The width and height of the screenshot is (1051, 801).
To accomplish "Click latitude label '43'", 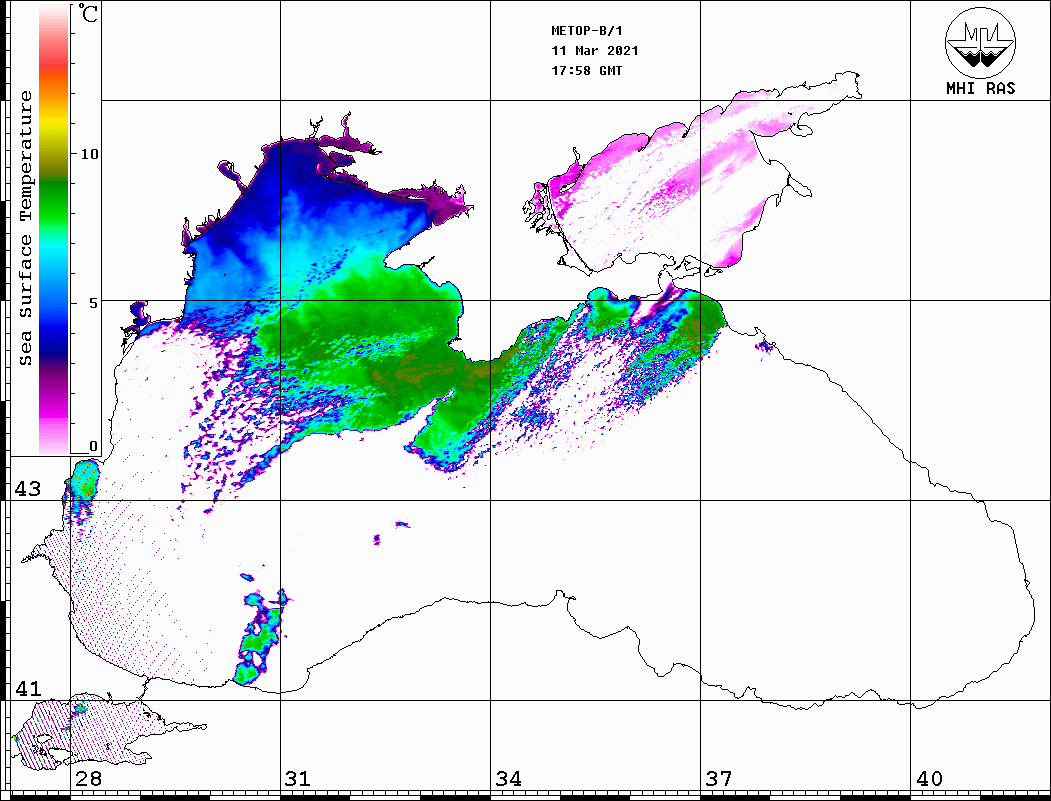I will [x=28, y=489].
